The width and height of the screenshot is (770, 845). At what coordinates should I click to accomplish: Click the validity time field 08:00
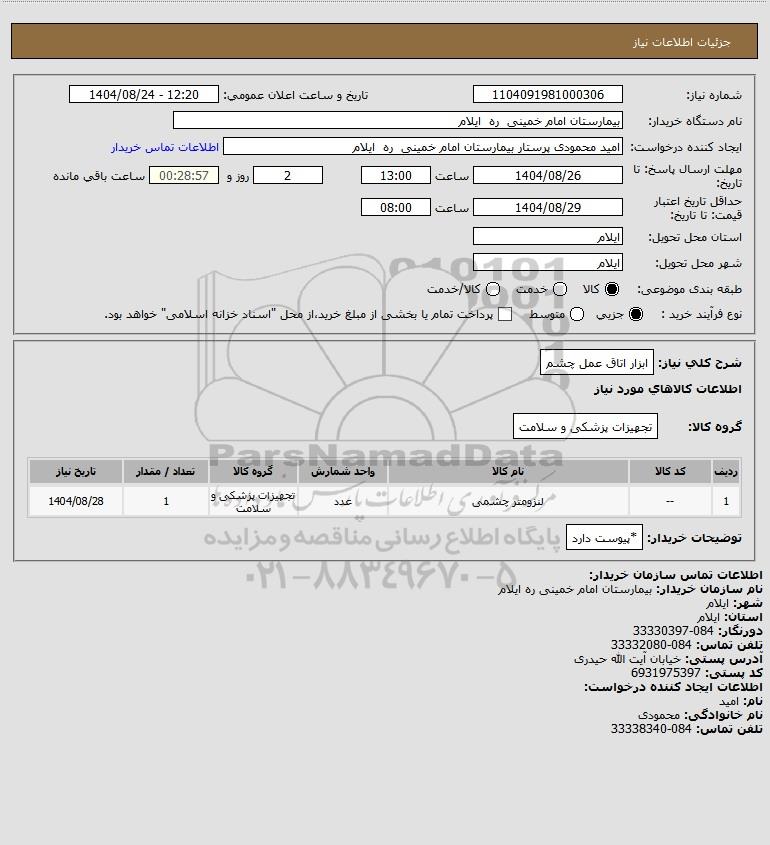coord(396,207)
